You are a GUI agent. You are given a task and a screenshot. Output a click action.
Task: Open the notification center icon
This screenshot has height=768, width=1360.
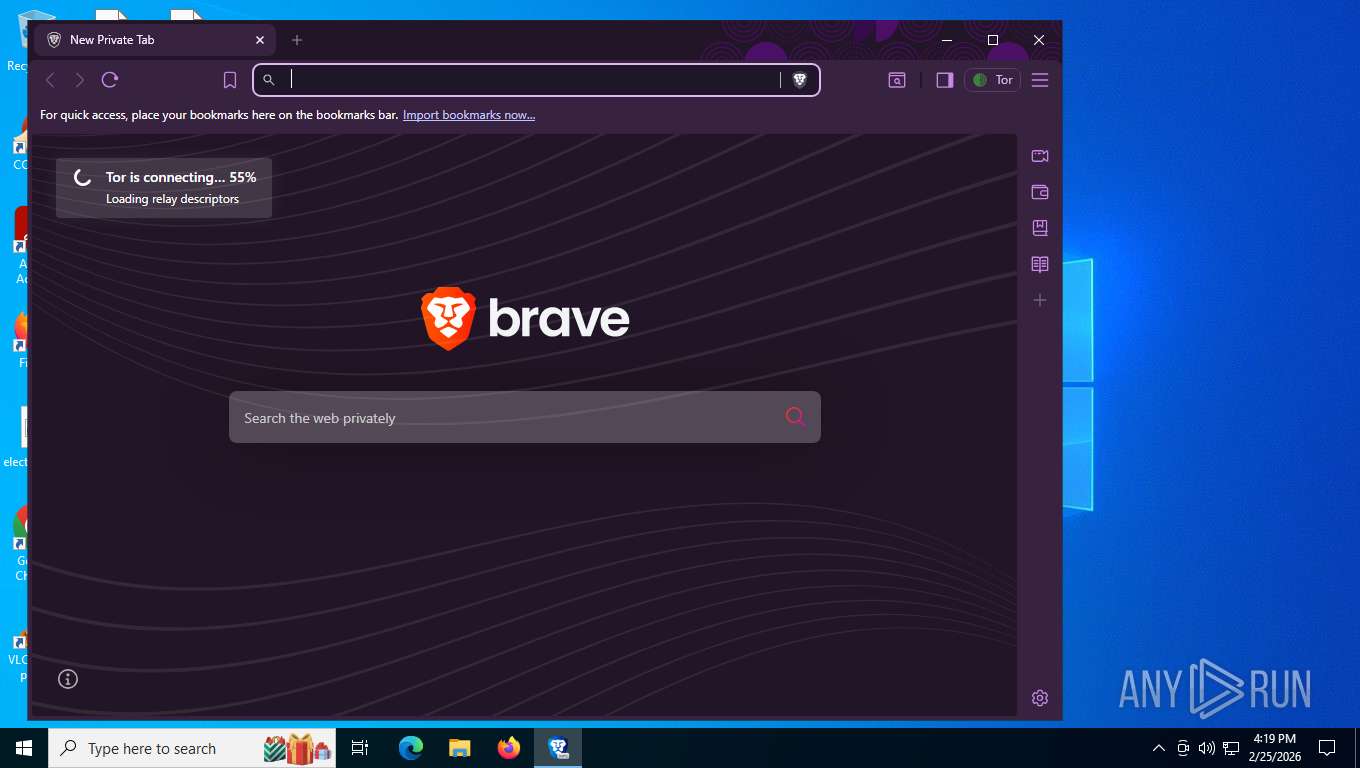[1327, 748]
